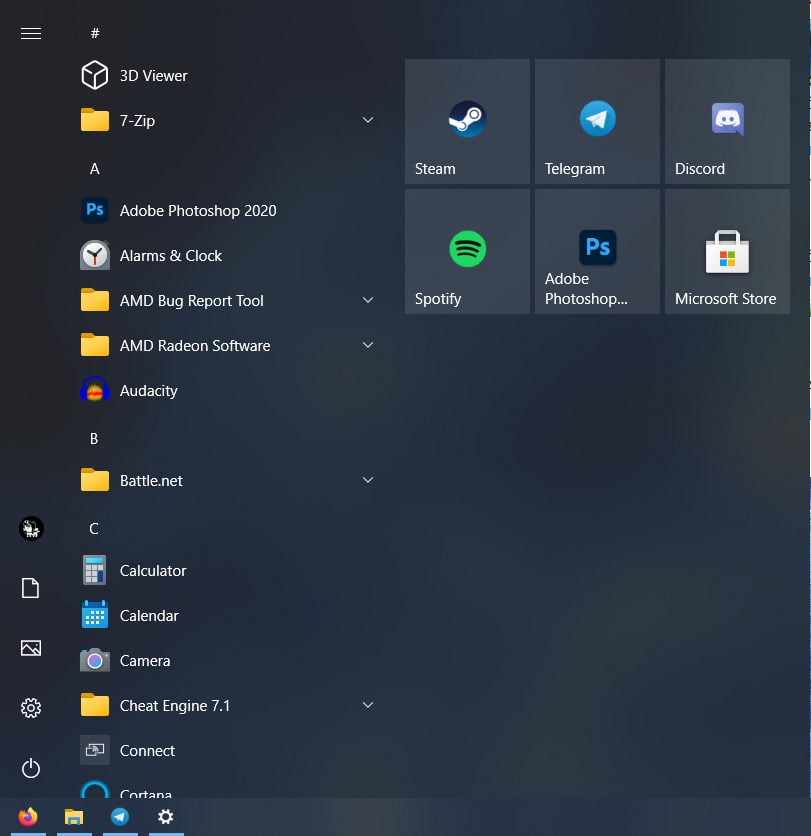811x836 pixels.
Task: Click the Cheat Engine 7.1 folder icon
Action: point(95,705)
